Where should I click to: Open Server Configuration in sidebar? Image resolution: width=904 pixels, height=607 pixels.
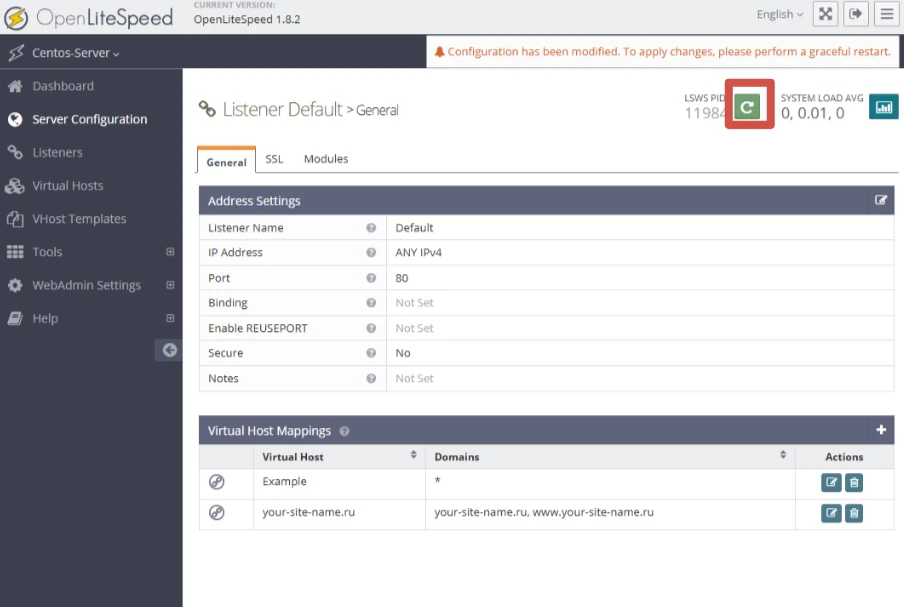click(x=89, y=119)
